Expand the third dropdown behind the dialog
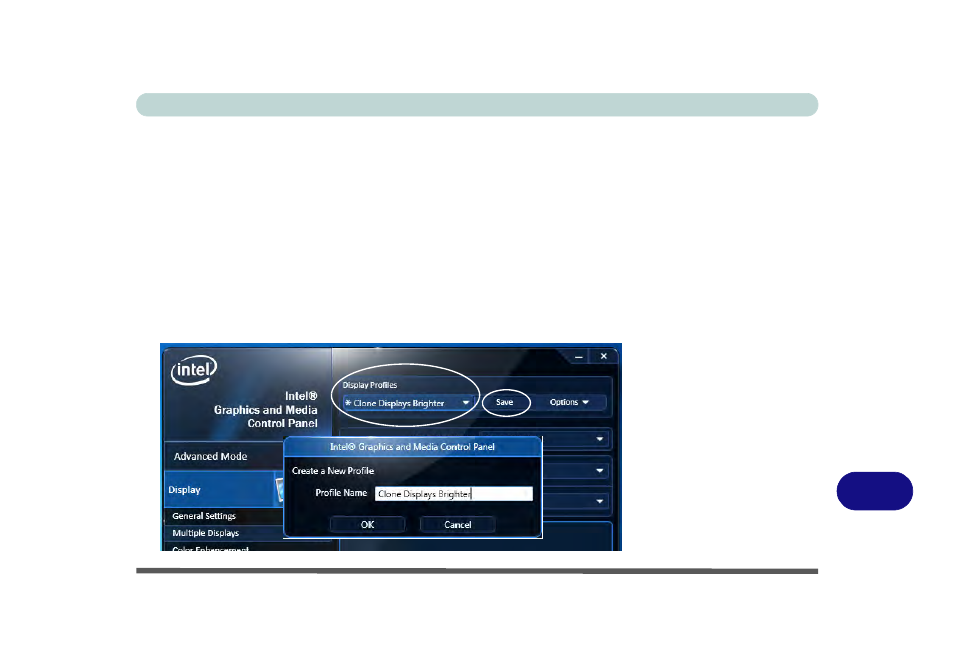 (x=599, y=501)
